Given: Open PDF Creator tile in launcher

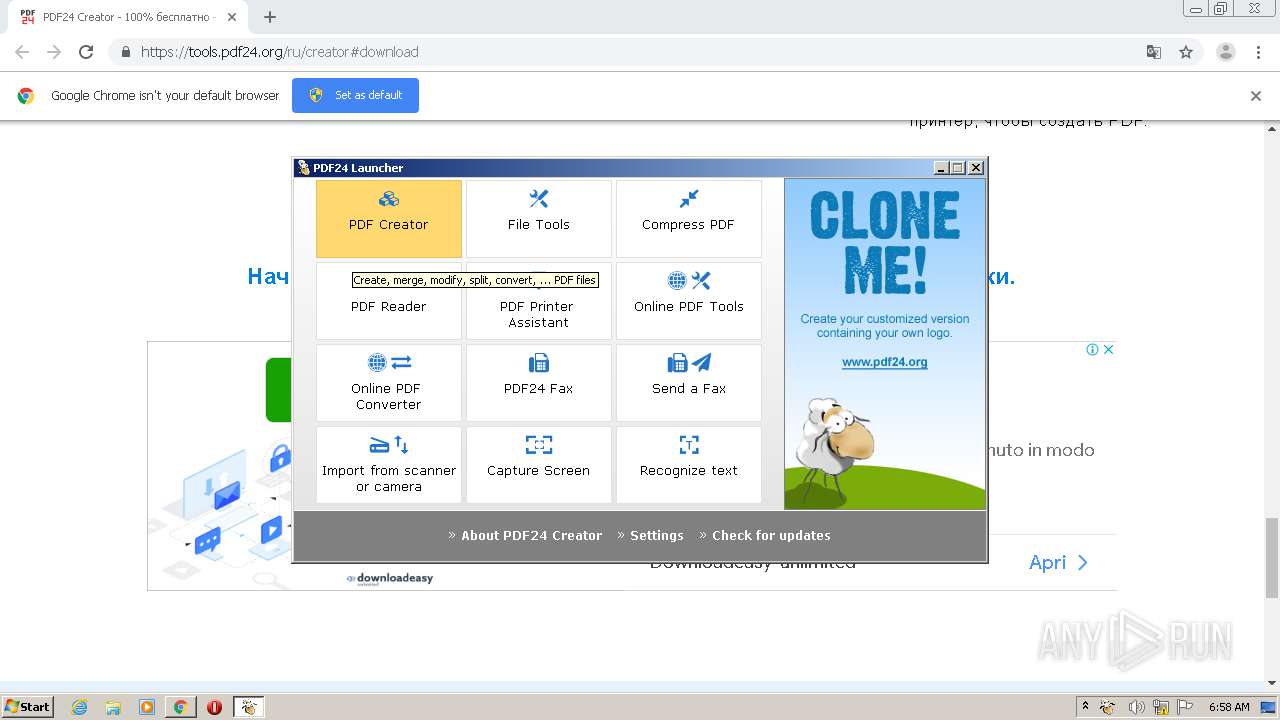Looking at the screenshot, I should (x=389, y=219).
